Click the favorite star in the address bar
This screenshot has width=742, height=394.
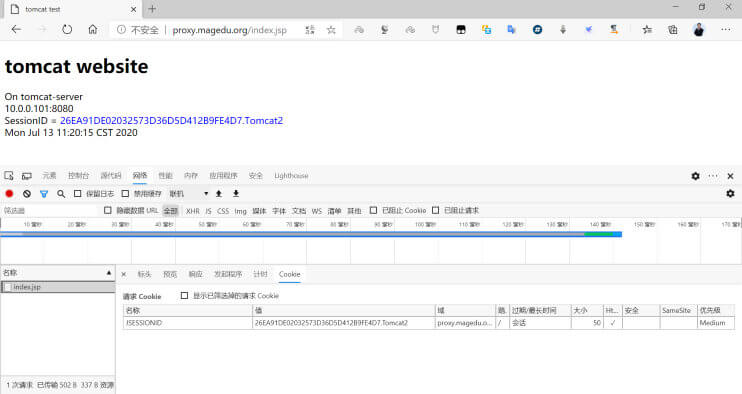331,30
